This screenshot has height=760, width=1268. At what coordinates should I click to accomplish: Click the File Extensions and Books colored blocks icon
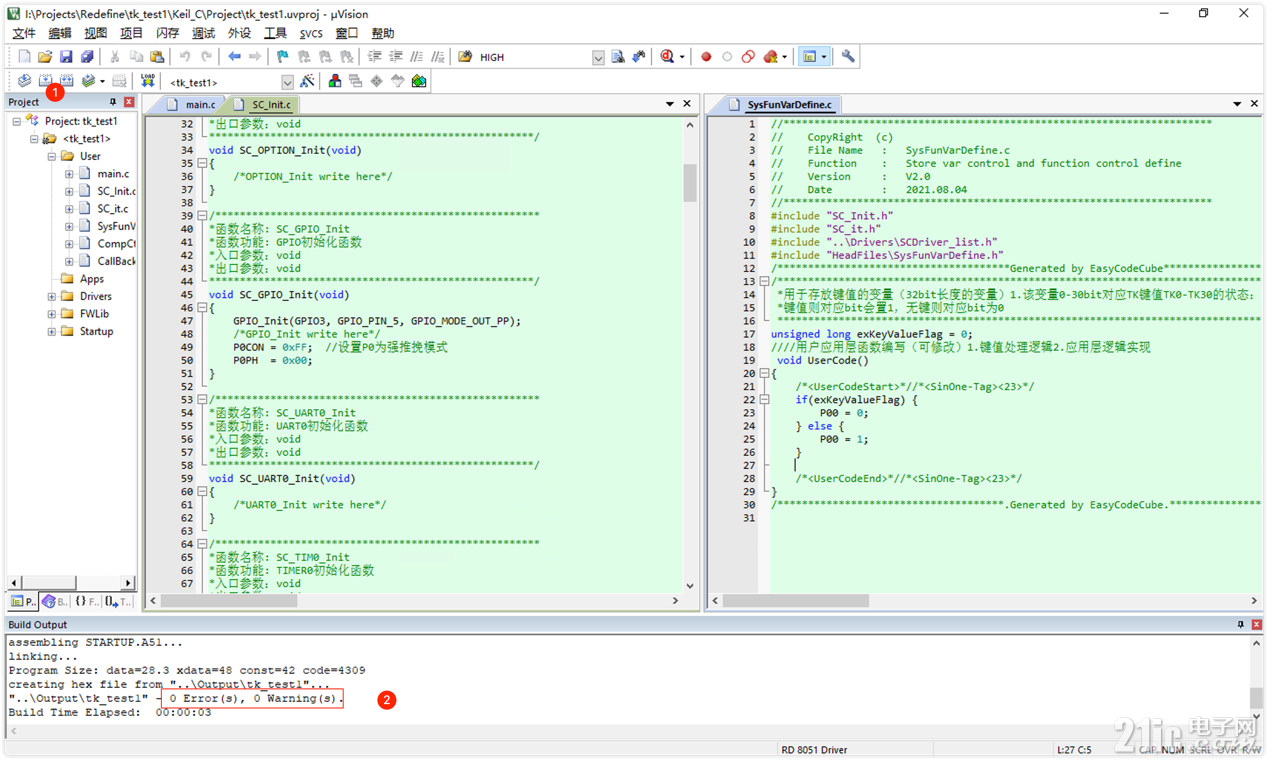(x=334, y=81)
